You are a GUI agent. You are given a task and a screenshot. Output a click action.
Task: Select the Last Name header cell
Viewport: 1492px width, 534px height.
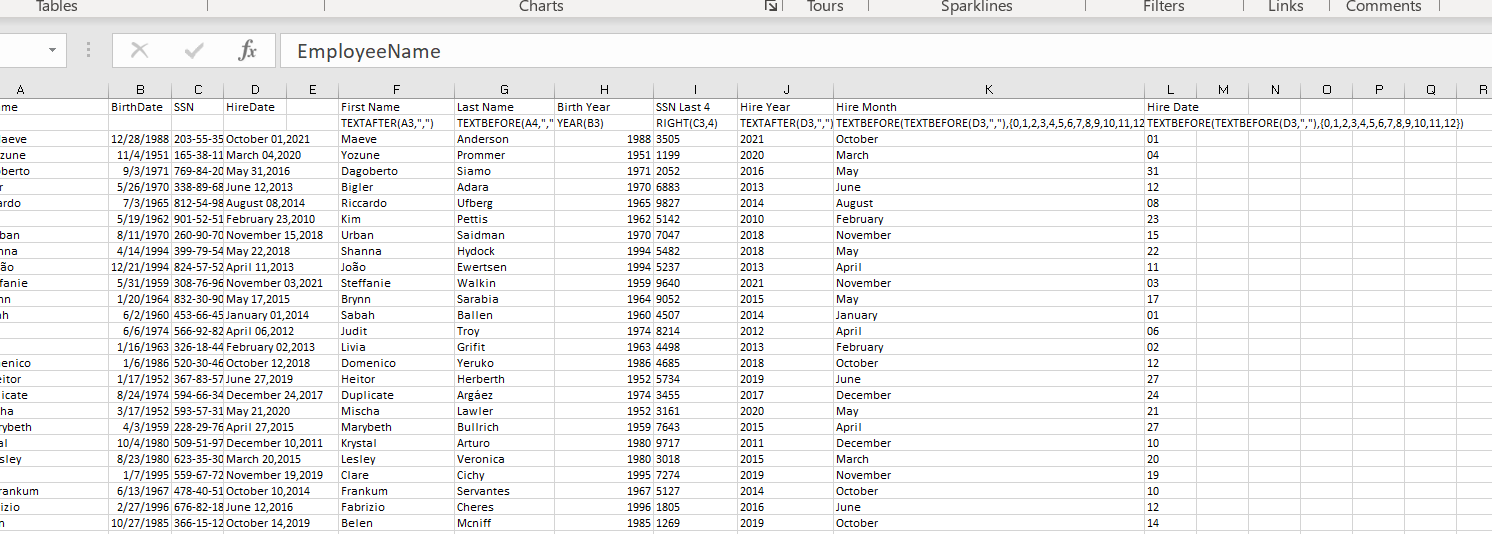[x=505, y=107]
